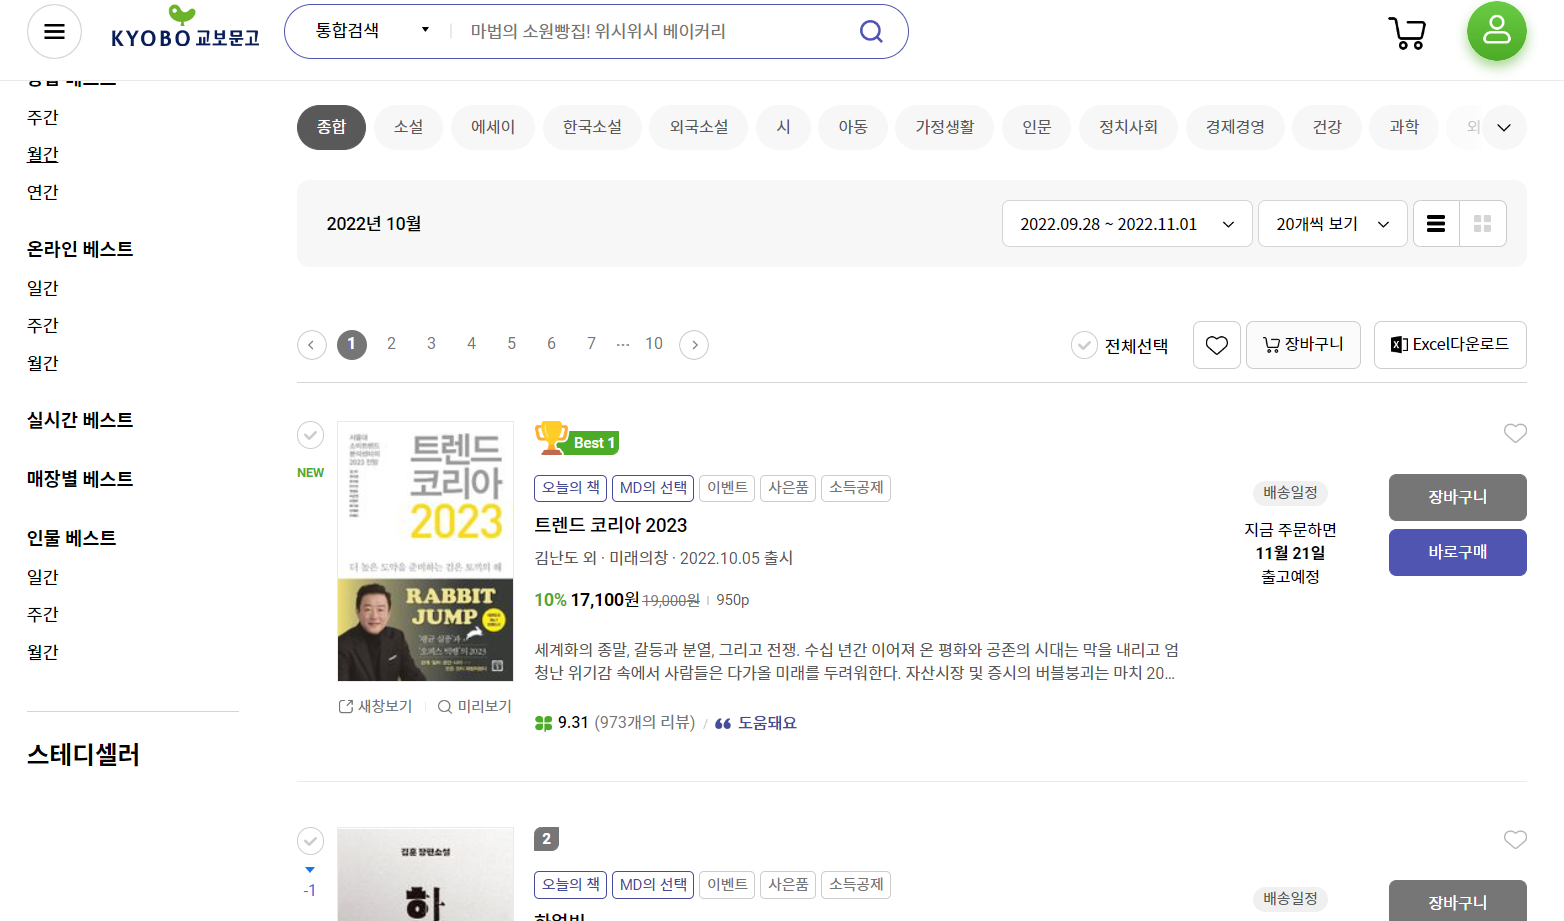1564x921 pixels.
Task: Open the date range 2022.09.28 ~ 2022.11.01 dropdown
Action: pyautogui.click(x=1127, y=224)
